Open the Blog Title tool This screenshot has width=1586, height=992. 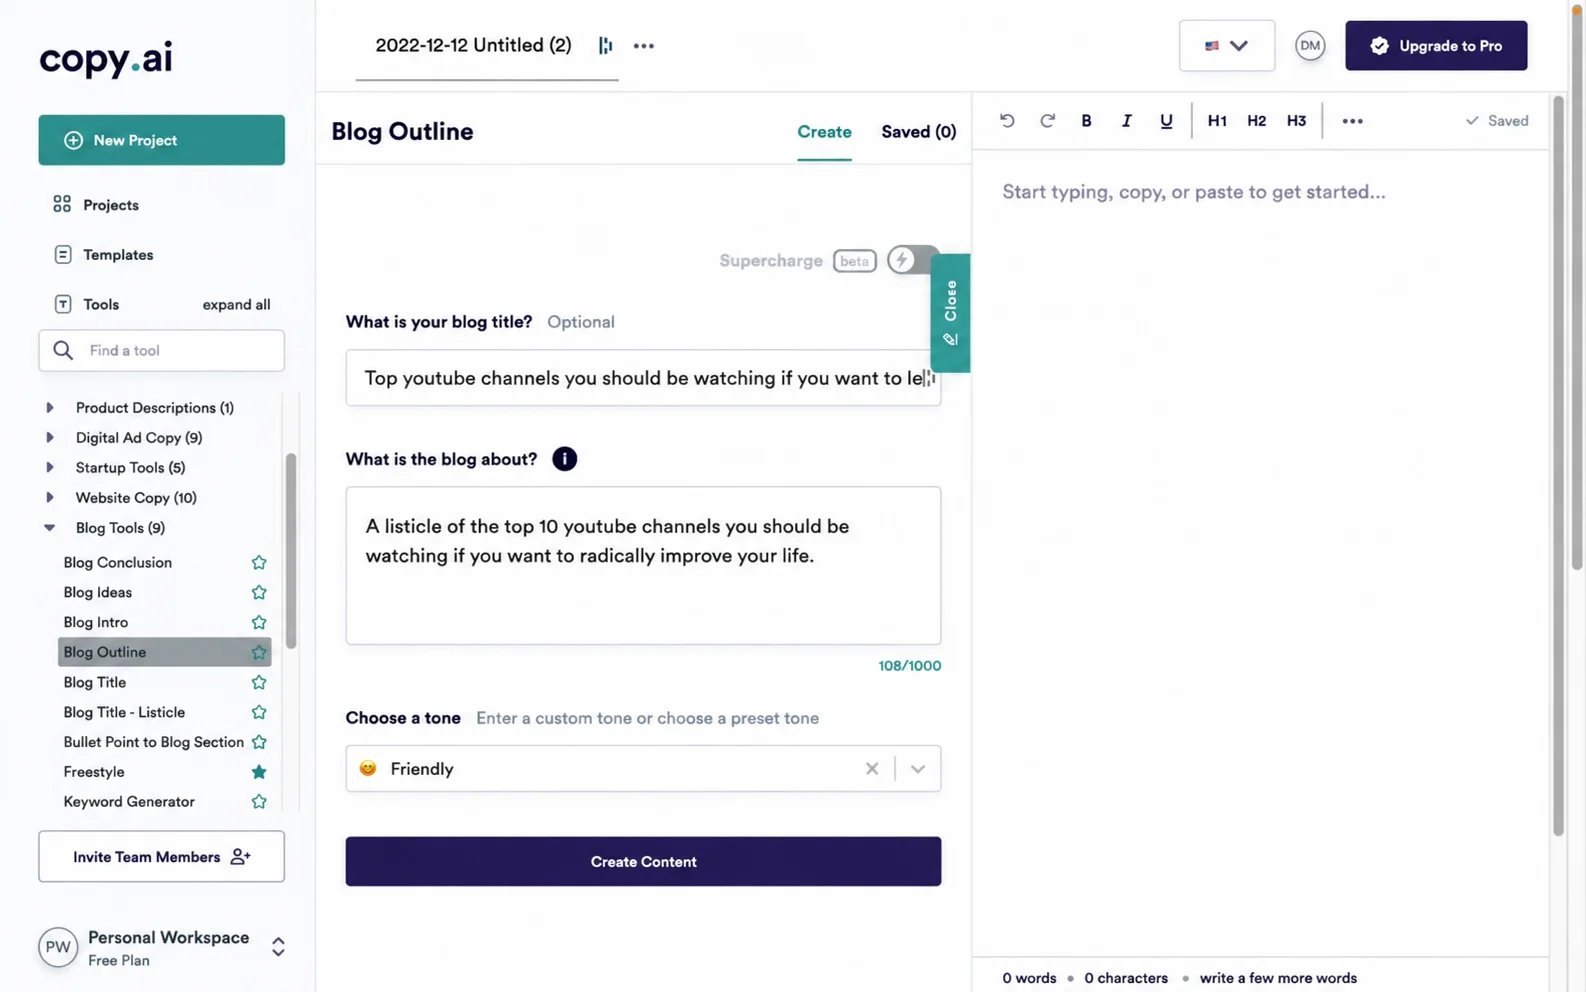(x=95, y=683)
